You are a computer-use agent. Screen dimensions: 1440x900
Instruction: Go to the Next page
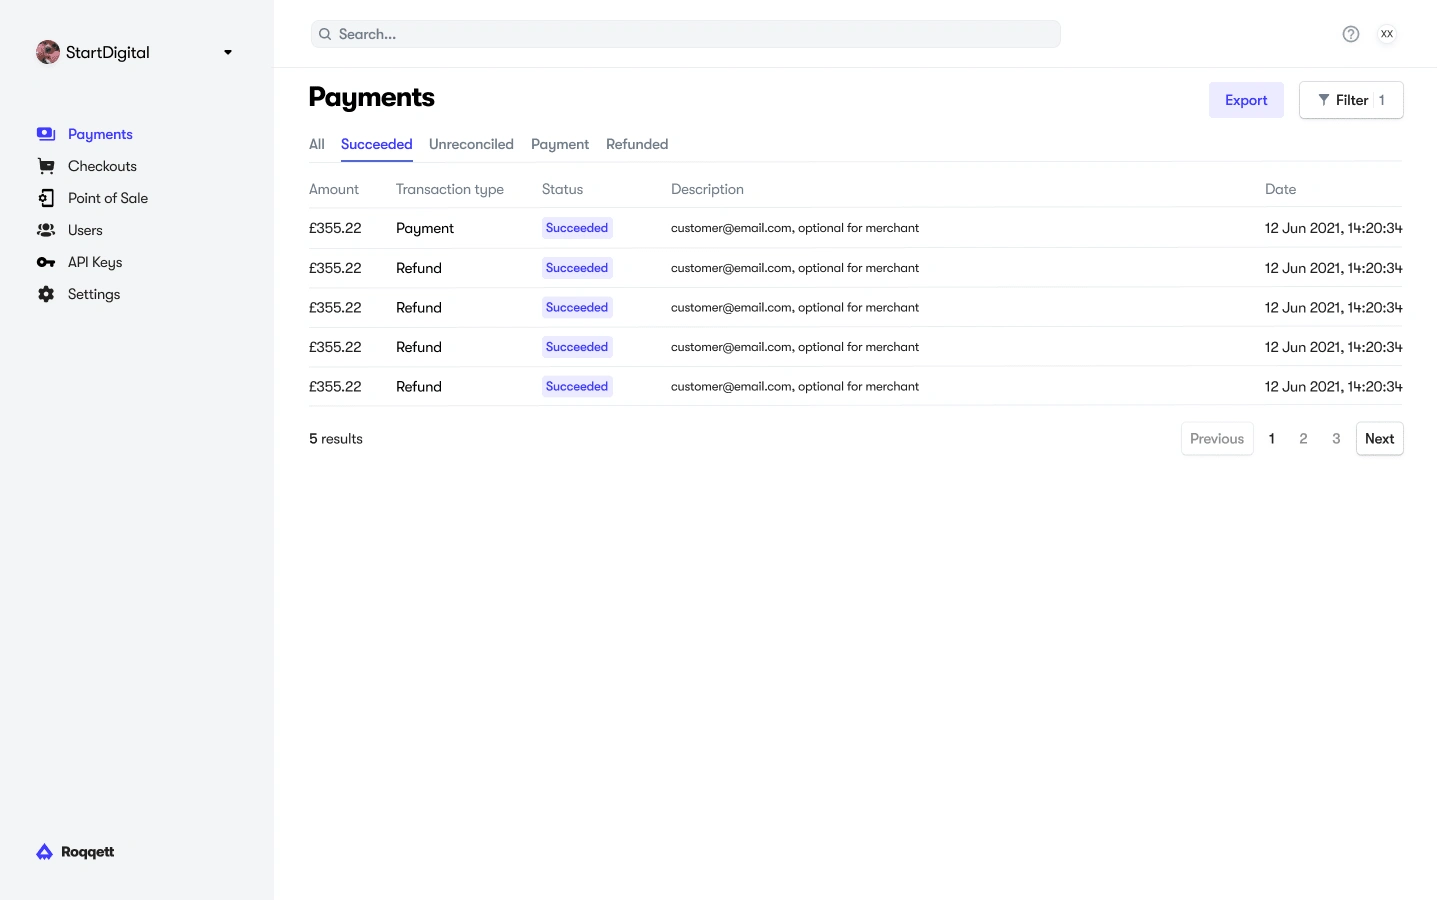pyautogui.click(x=1380, y=439)
